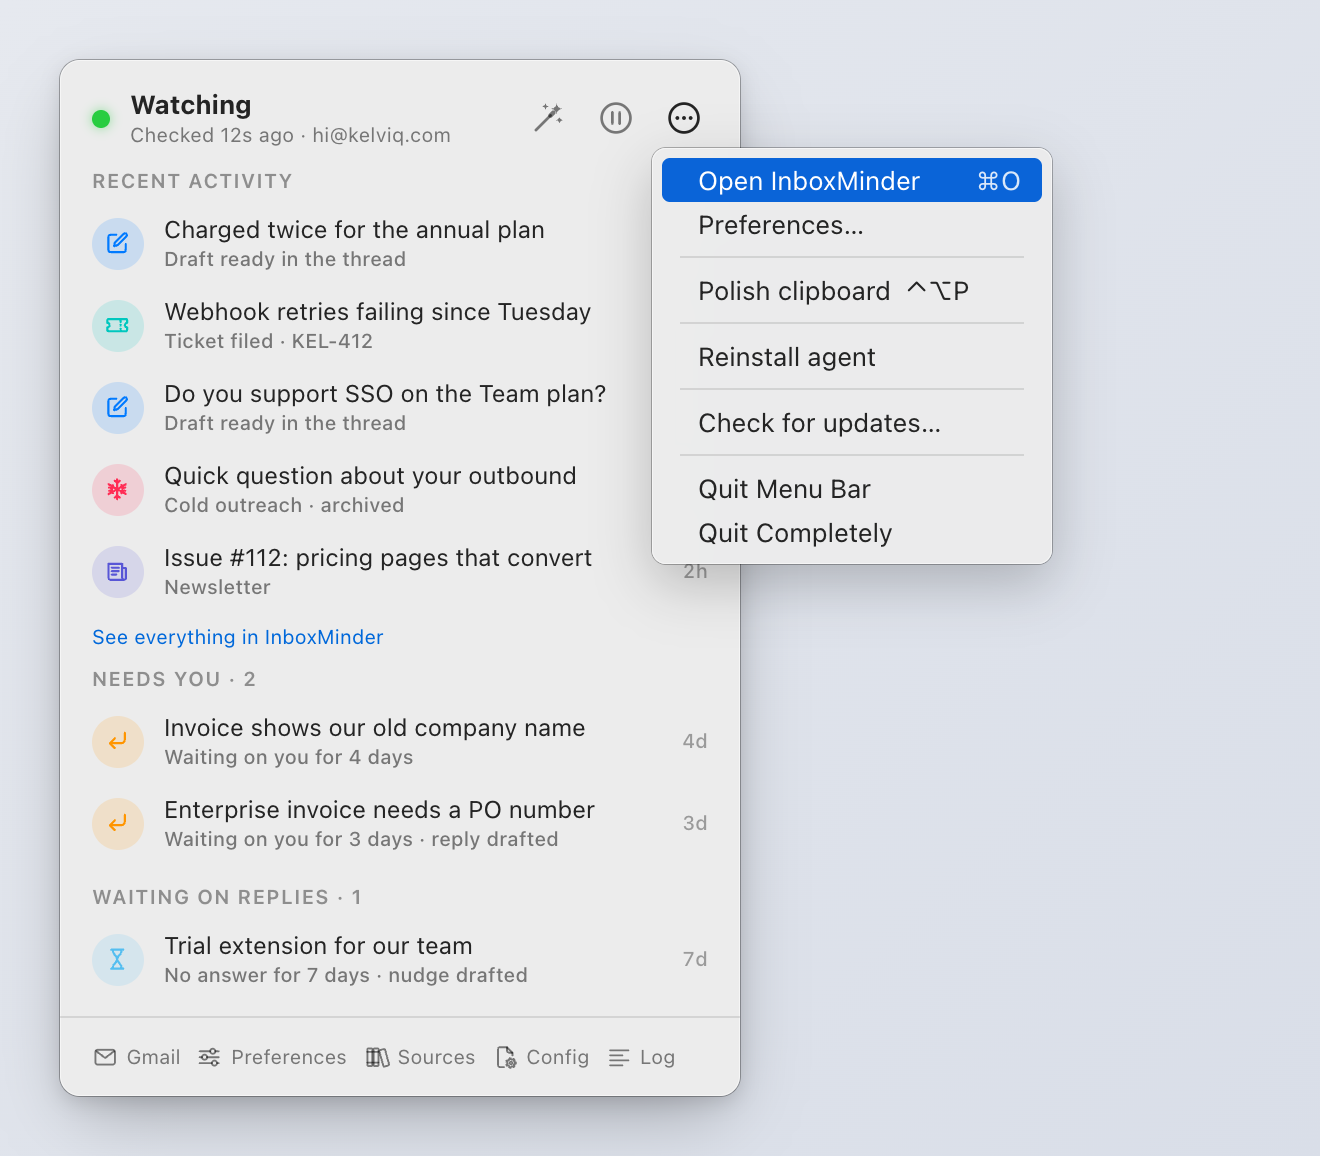The width and height of the screenshot is (1320, 1158).
Task: Open the Log footer label
Action: click(x=657, y=1058)
